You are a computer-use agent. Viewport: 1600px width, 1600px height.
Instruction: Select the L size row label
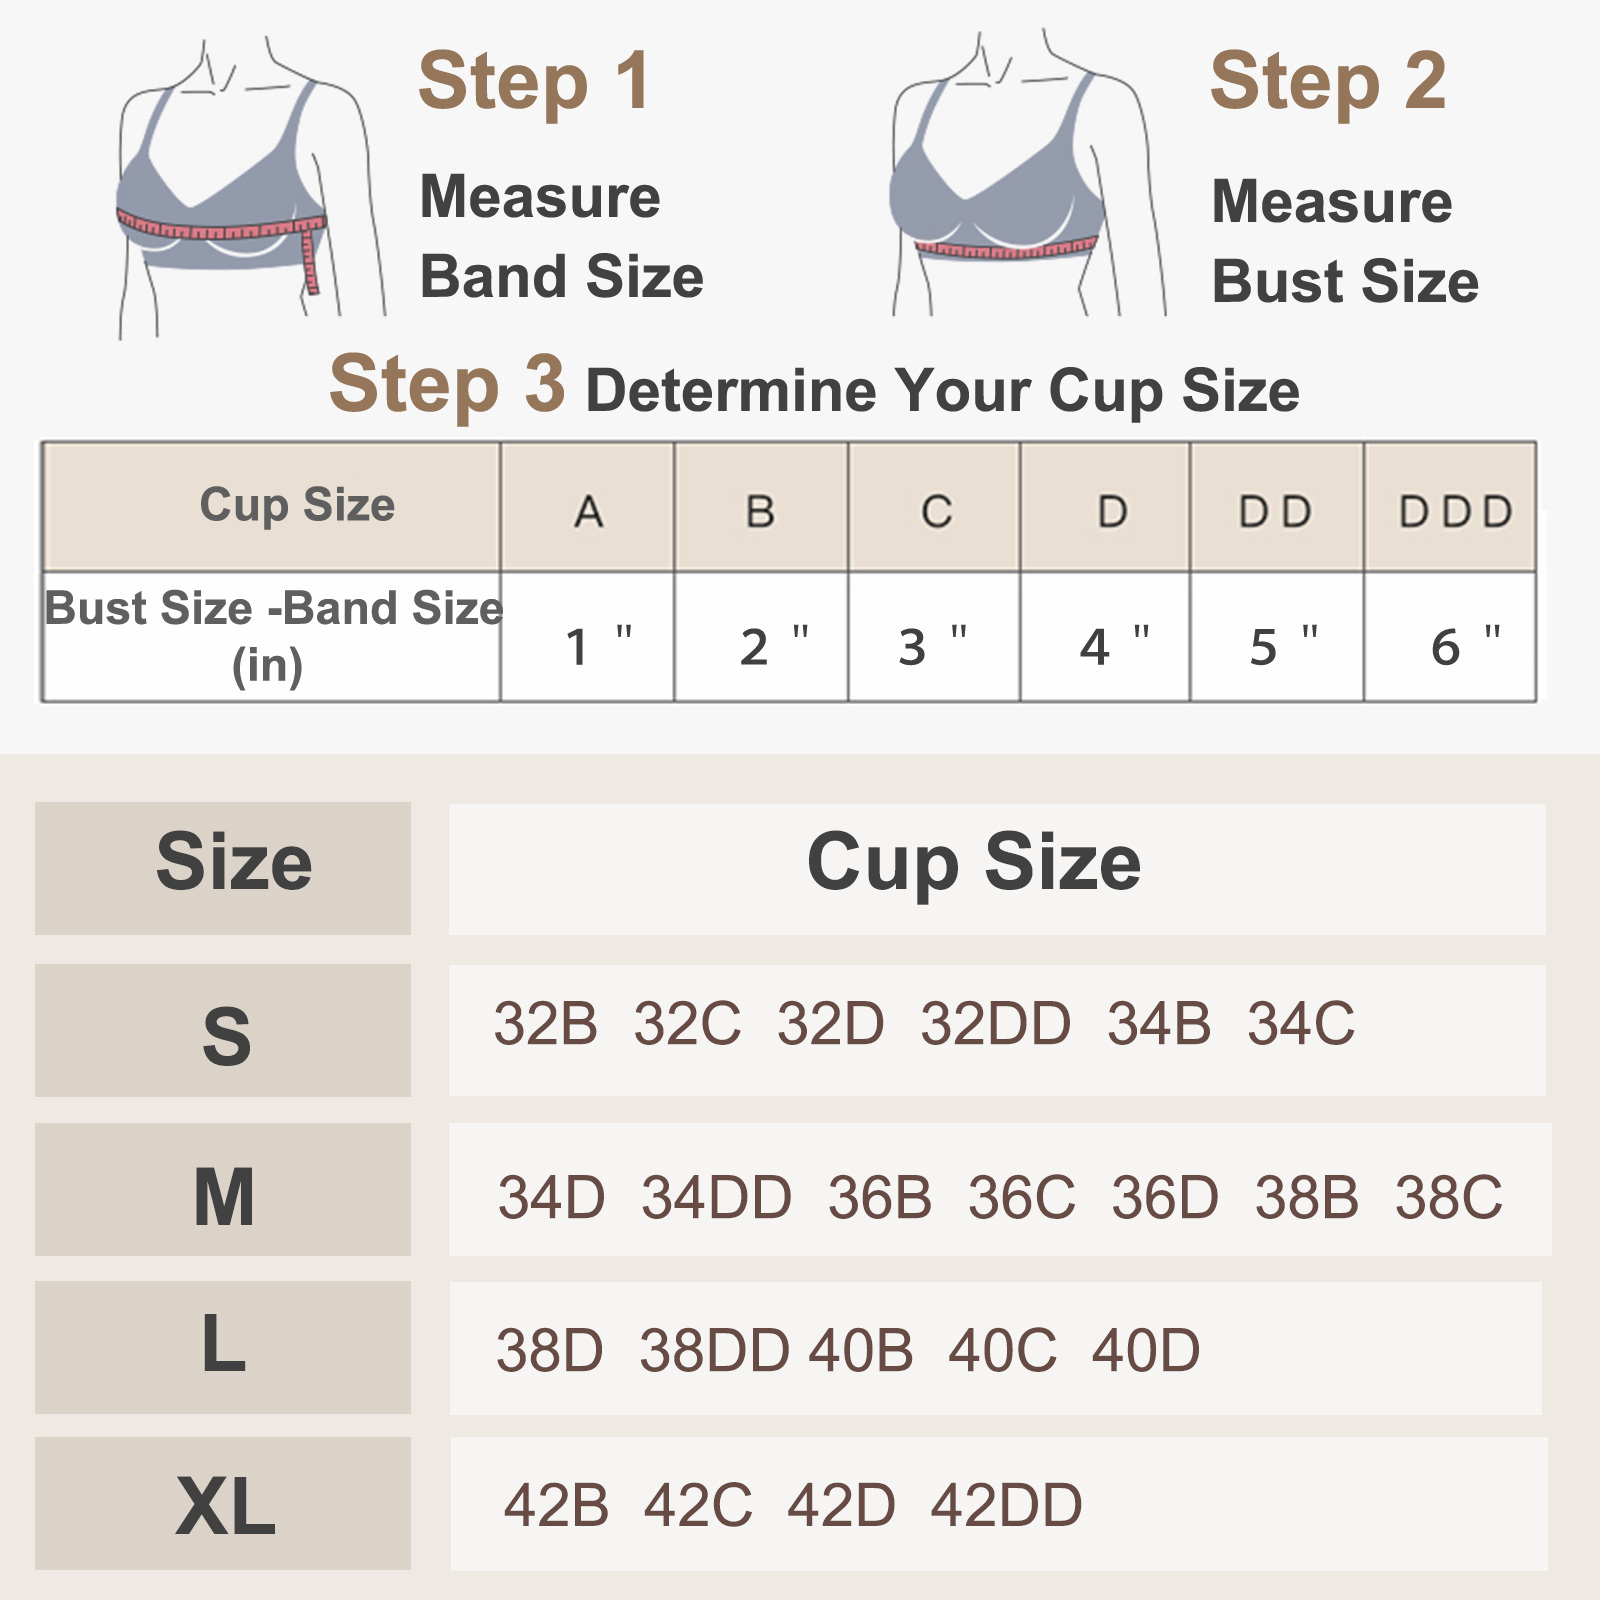click(x=223, y=1347)
